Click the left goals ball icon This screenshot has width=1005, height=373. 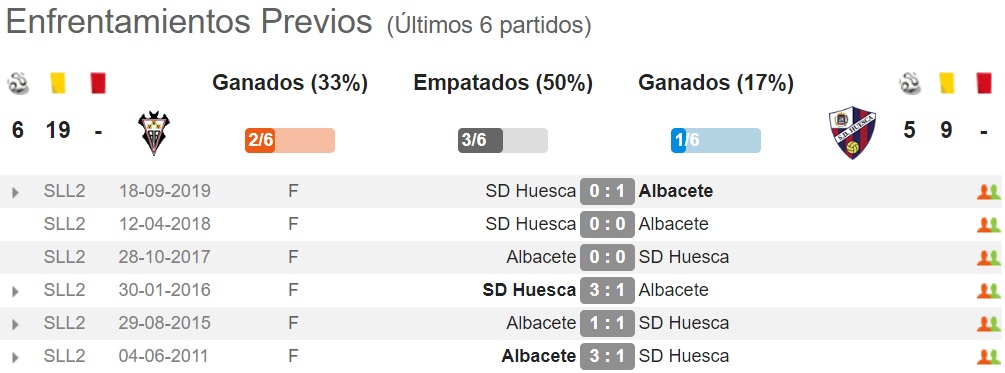(x=18, y=83)
